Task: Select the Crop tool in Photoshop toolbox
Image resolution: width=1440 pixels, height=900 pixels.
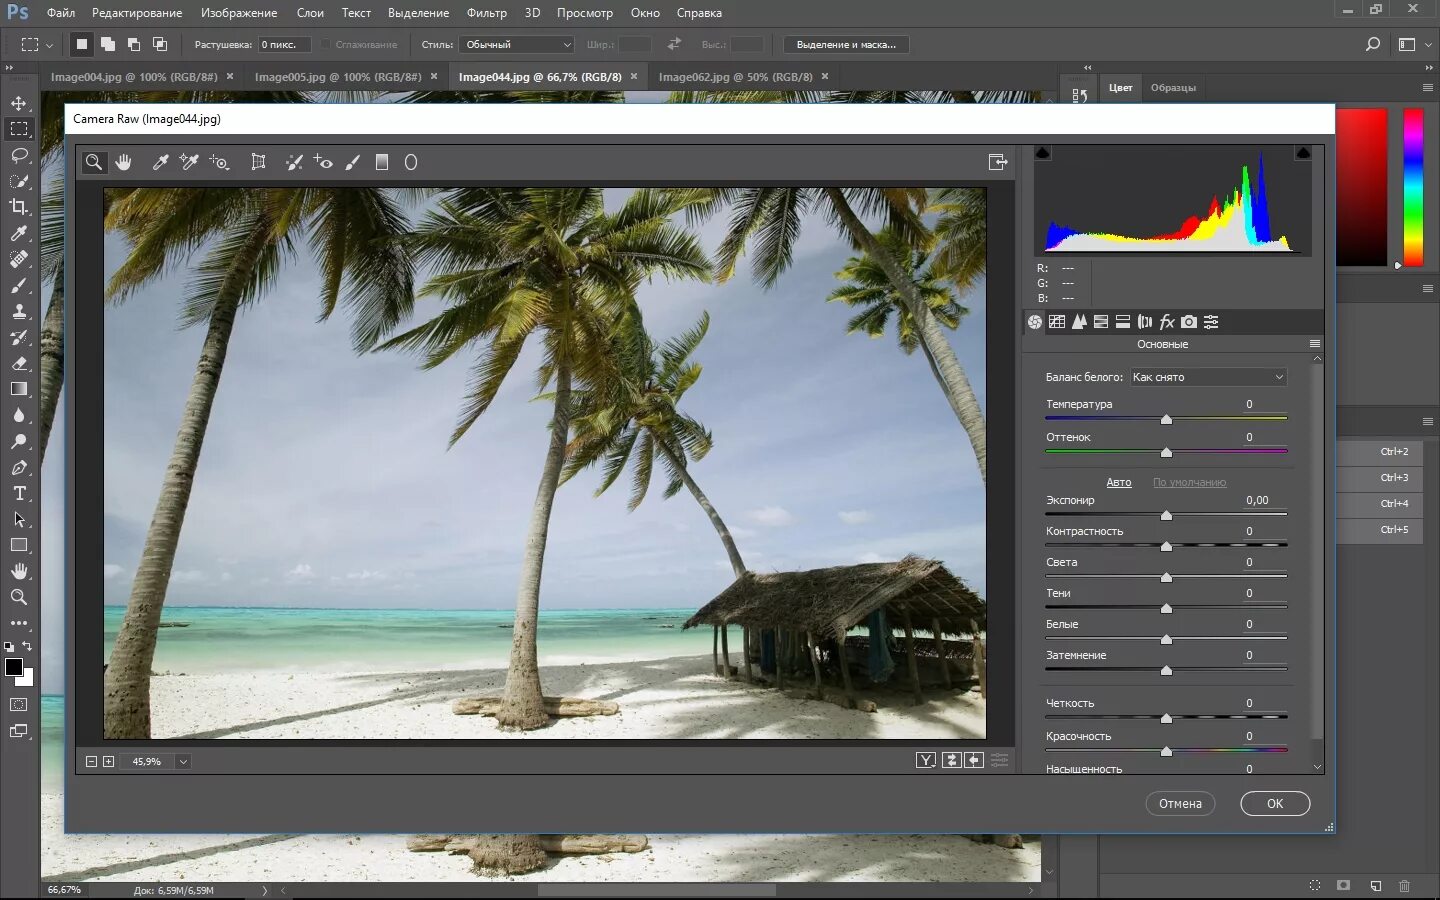Action: (19, 207)
